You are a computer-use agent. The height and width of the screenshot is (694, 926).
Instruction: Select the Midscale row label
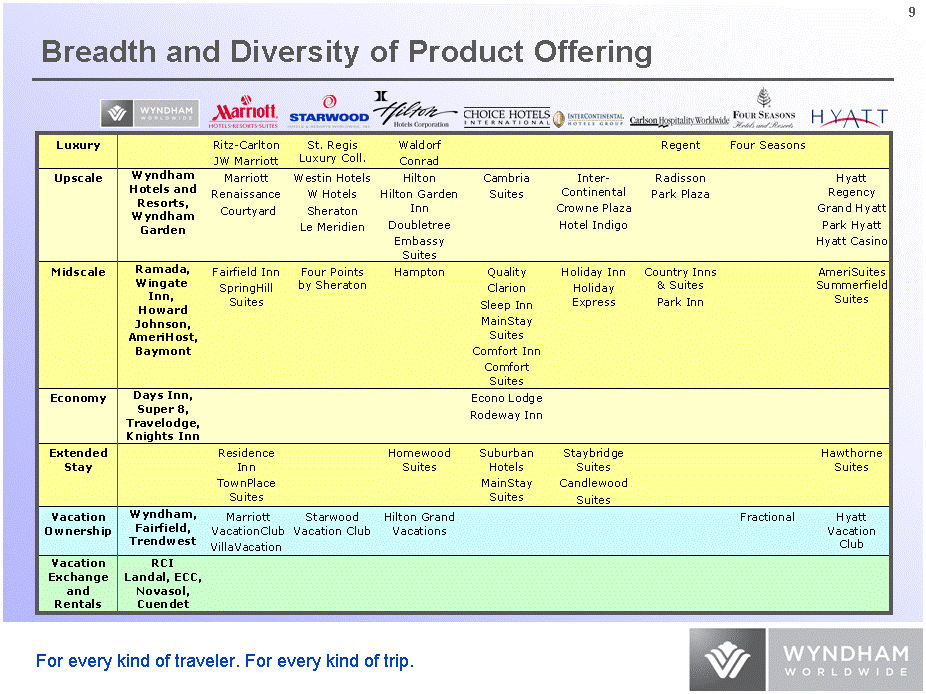pos(78,272)
